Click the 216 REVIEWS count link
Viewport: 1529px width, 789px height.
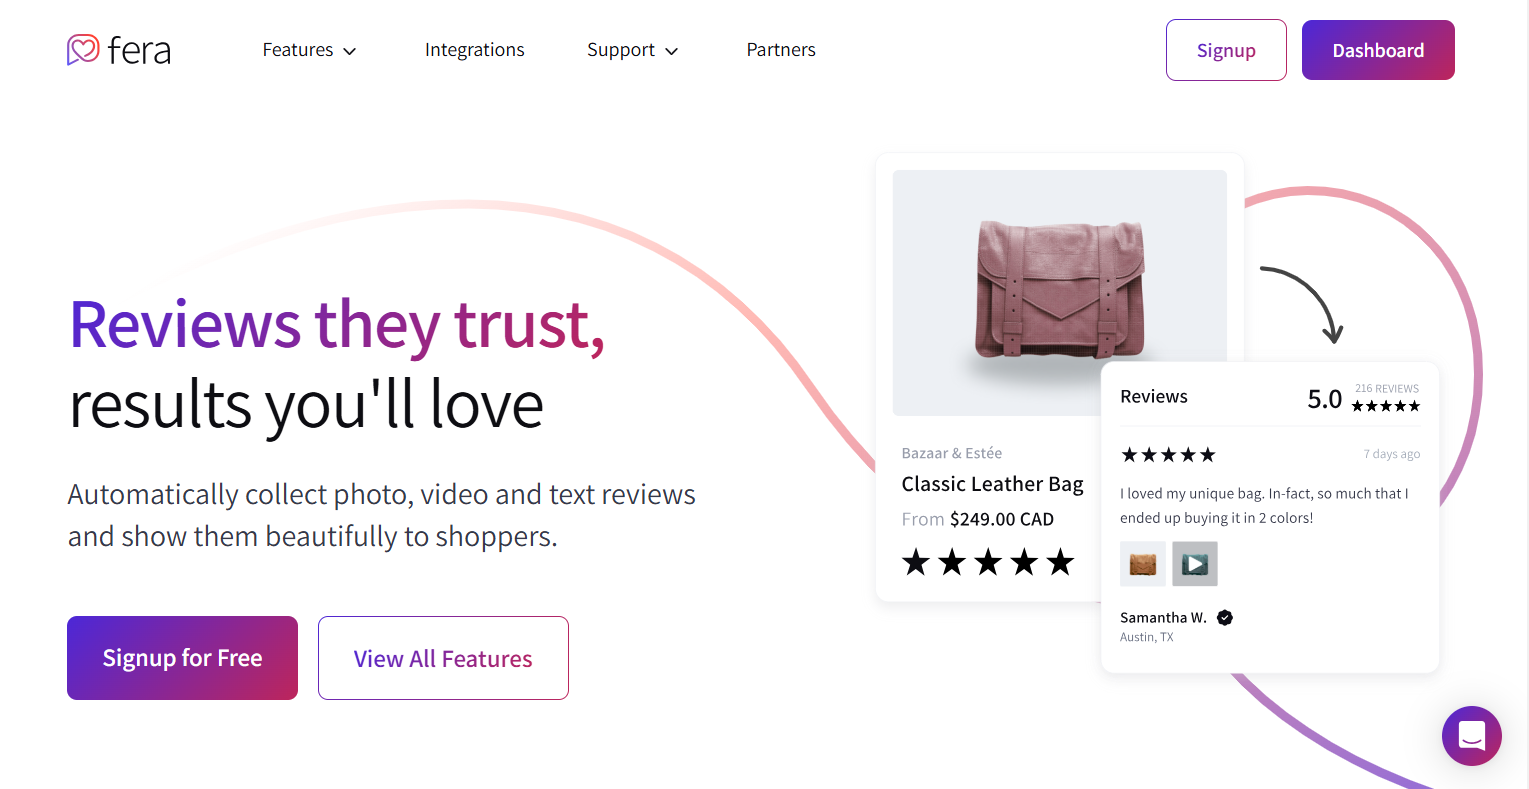(1386, 388)
